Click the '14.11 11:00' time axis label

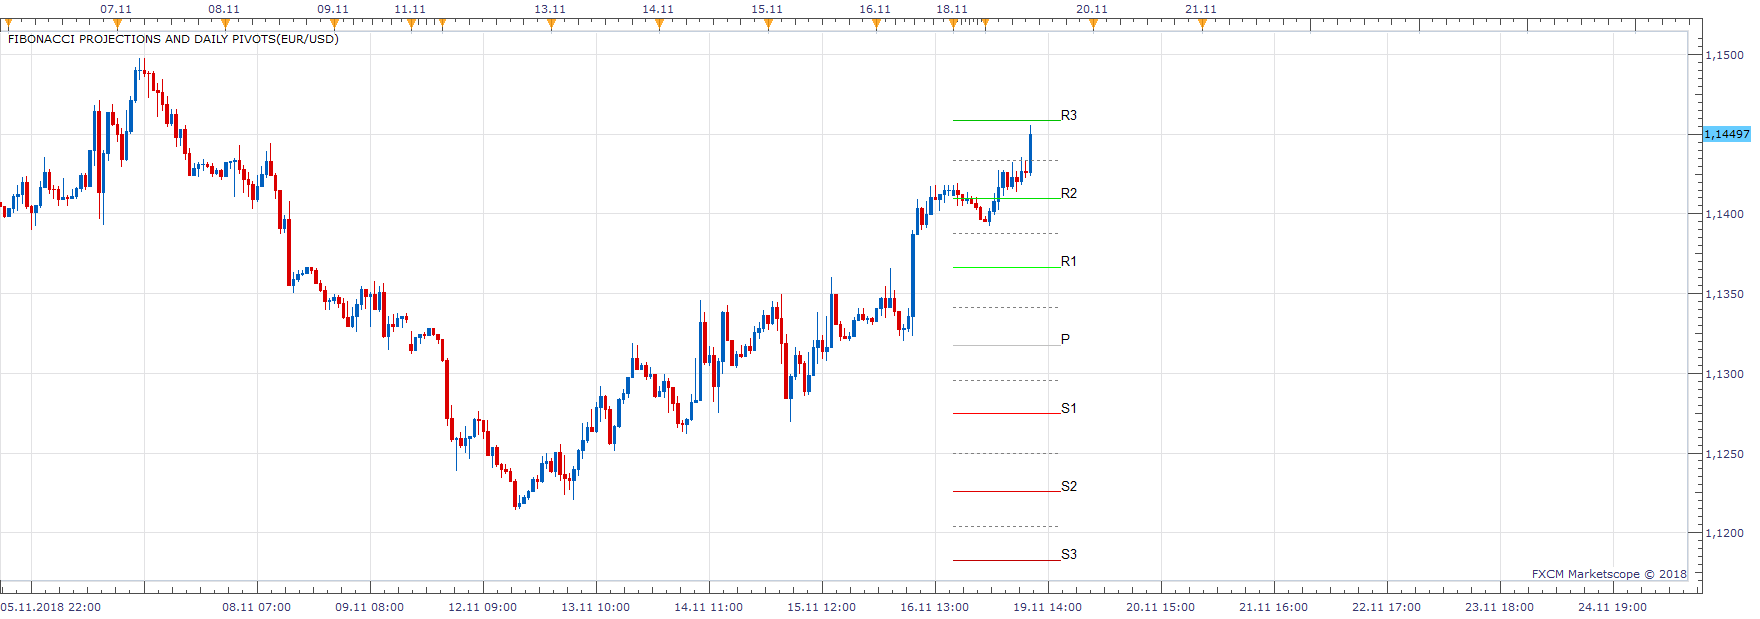709,607
